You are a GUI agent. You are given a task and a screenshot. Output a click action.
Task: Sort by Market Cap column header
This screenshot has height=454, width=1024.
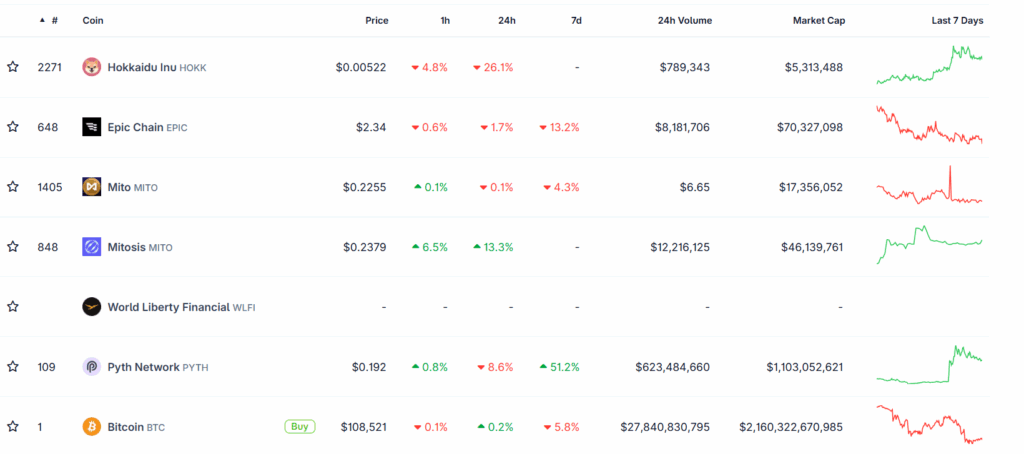(818, 20)
